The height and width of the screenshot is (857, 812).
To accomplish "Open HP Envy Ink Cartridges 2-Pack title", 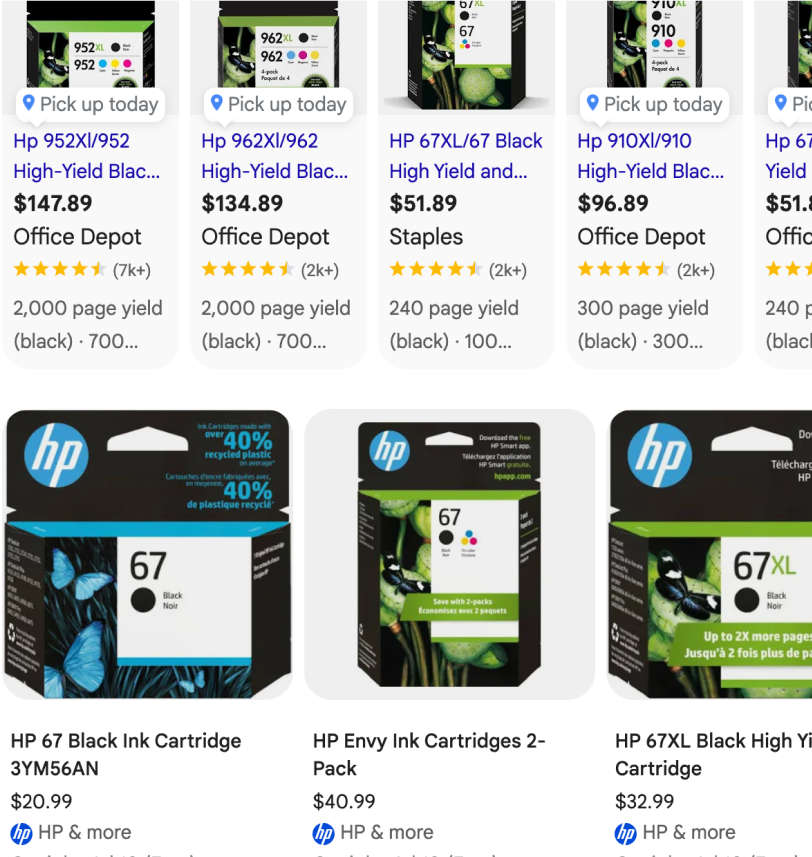I will 429,755.
